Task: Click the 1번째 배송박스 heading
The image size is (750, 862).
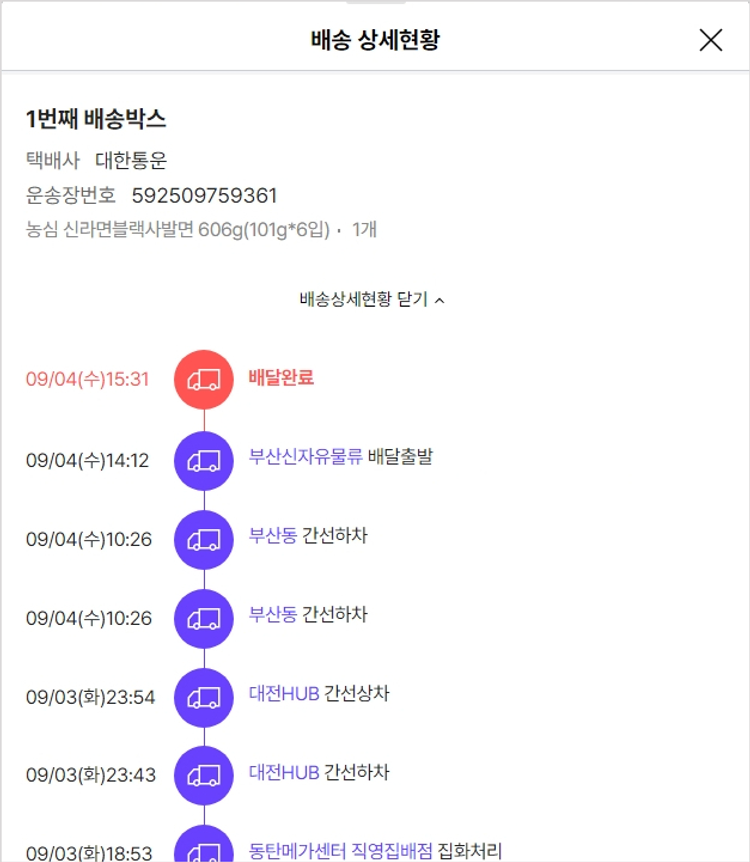Action: point(96,119)
